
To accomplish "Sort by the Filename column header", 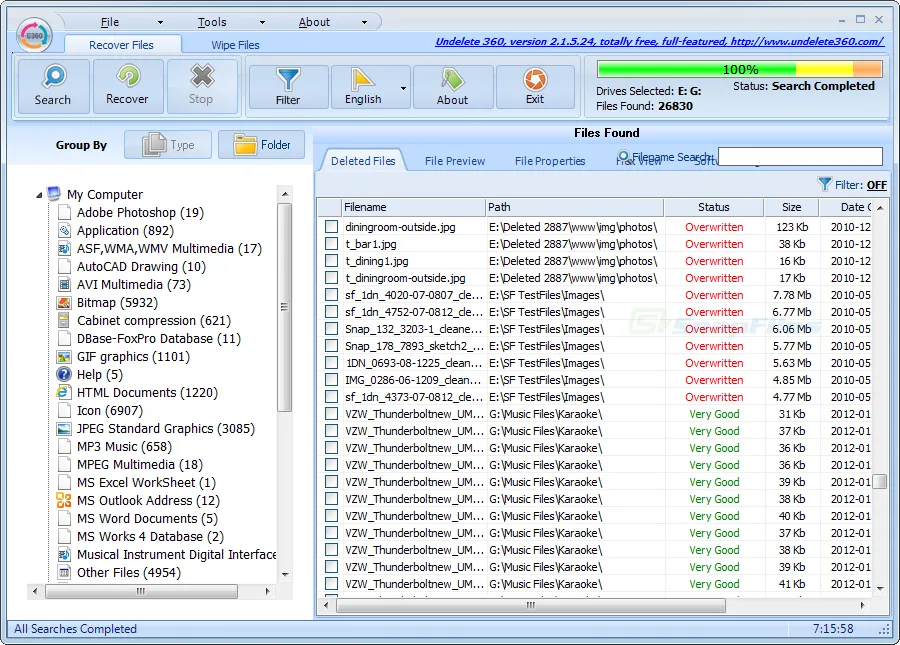I will click(412, 207).
